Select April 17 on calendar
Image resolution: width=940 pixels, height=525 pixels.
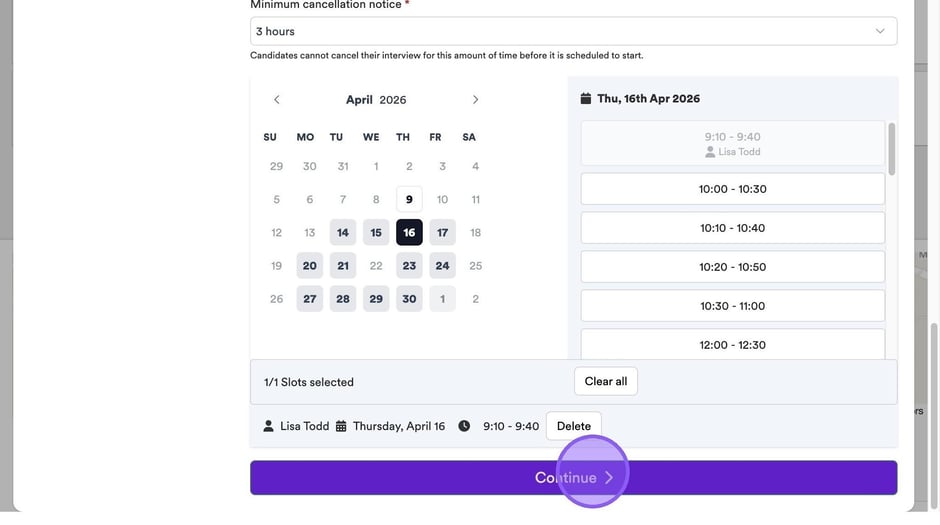(442, 233)
